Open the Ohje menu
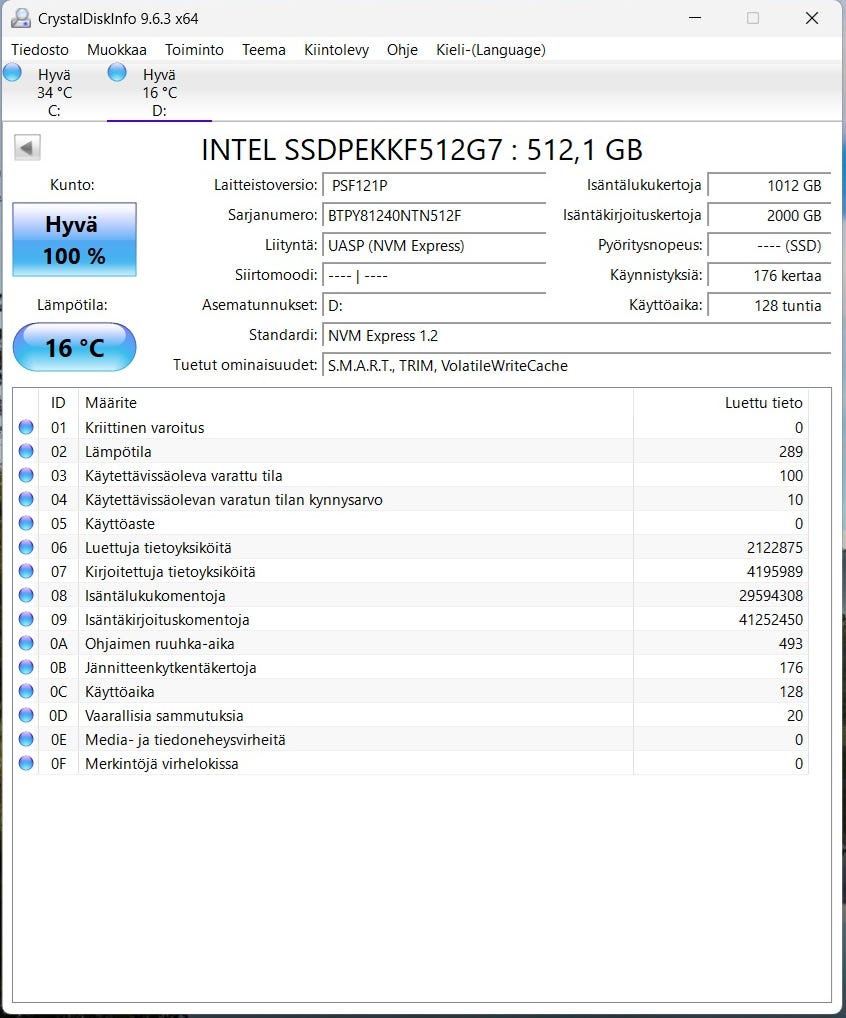This screenshot has height=1018, width=846. (402, 50)
